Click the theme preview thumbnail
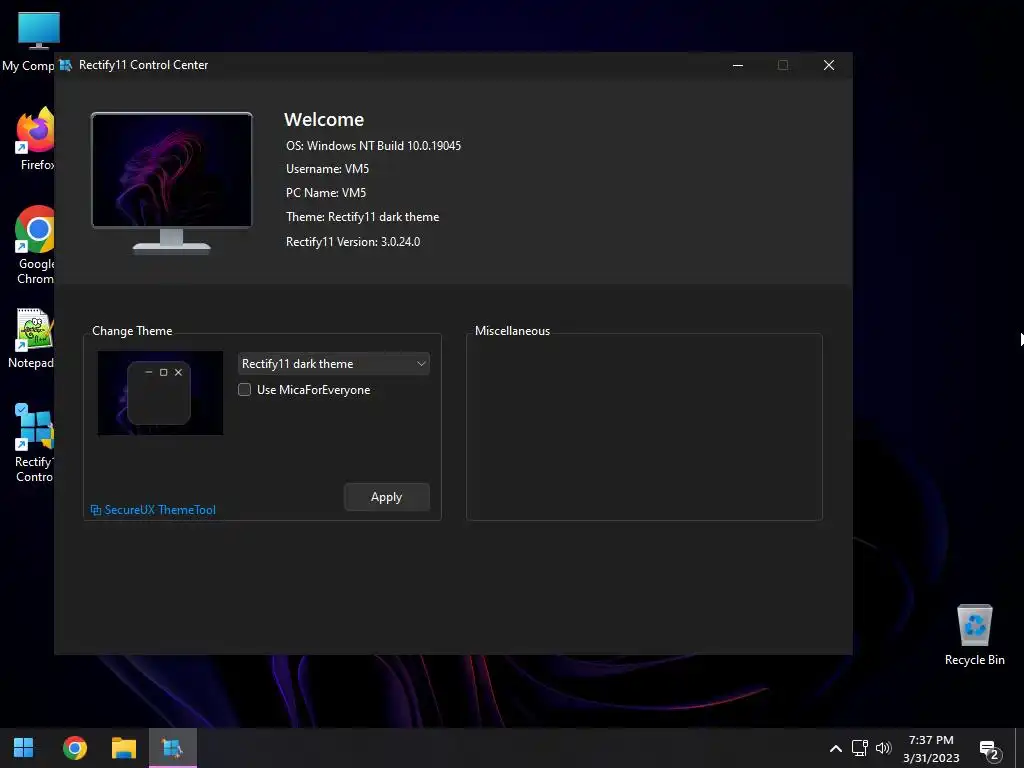1024x768 pixels. 160,393
